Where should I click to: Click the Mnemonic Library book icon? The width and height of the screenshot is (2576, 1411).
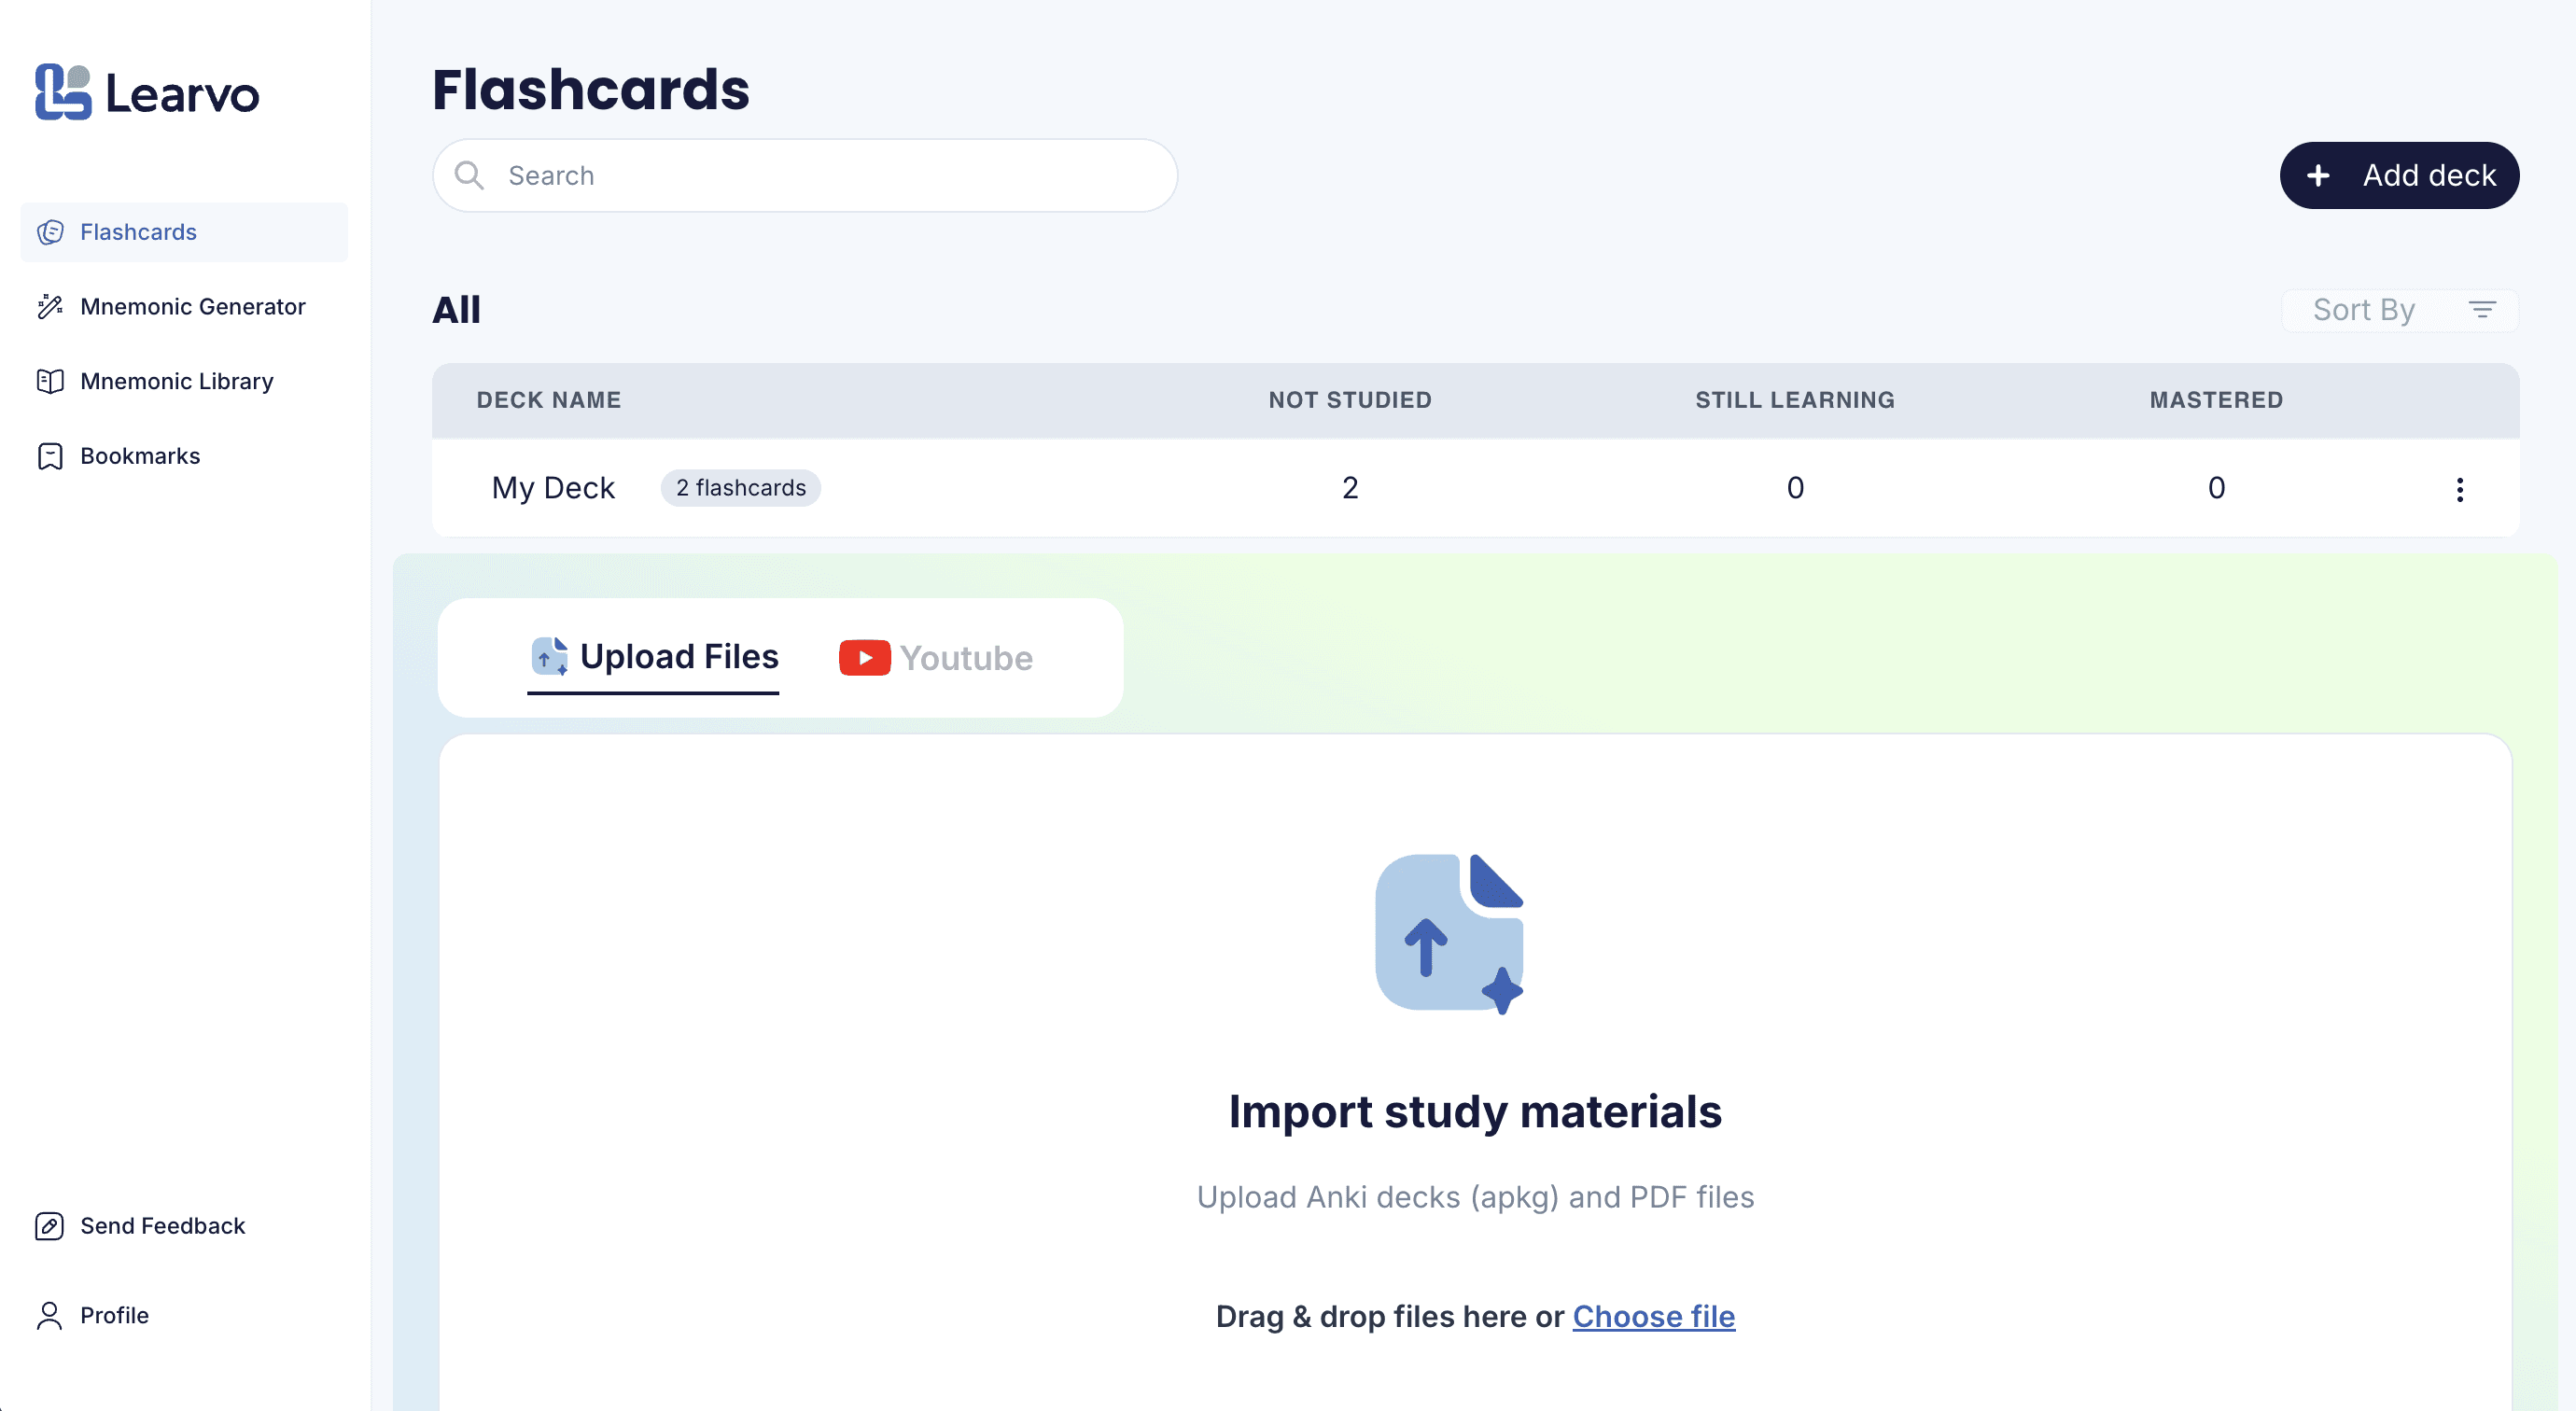pos(50,381)
